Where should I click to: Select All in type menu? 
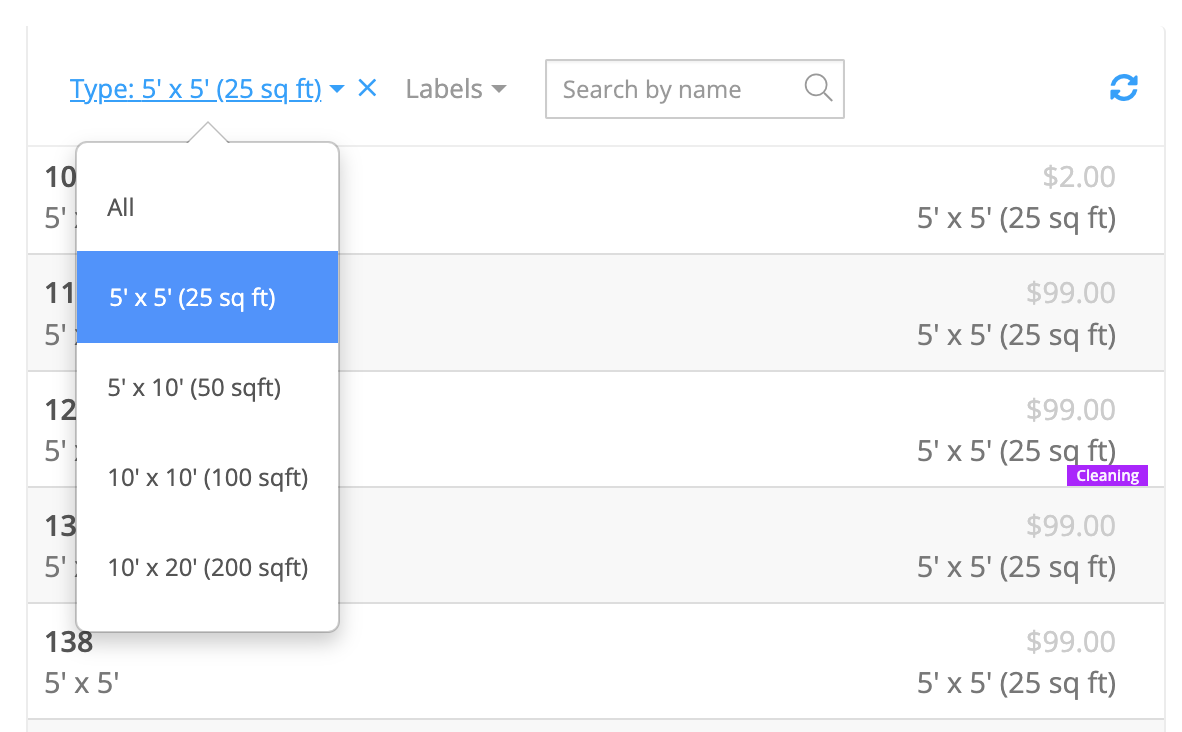click(x=121, y=207)
